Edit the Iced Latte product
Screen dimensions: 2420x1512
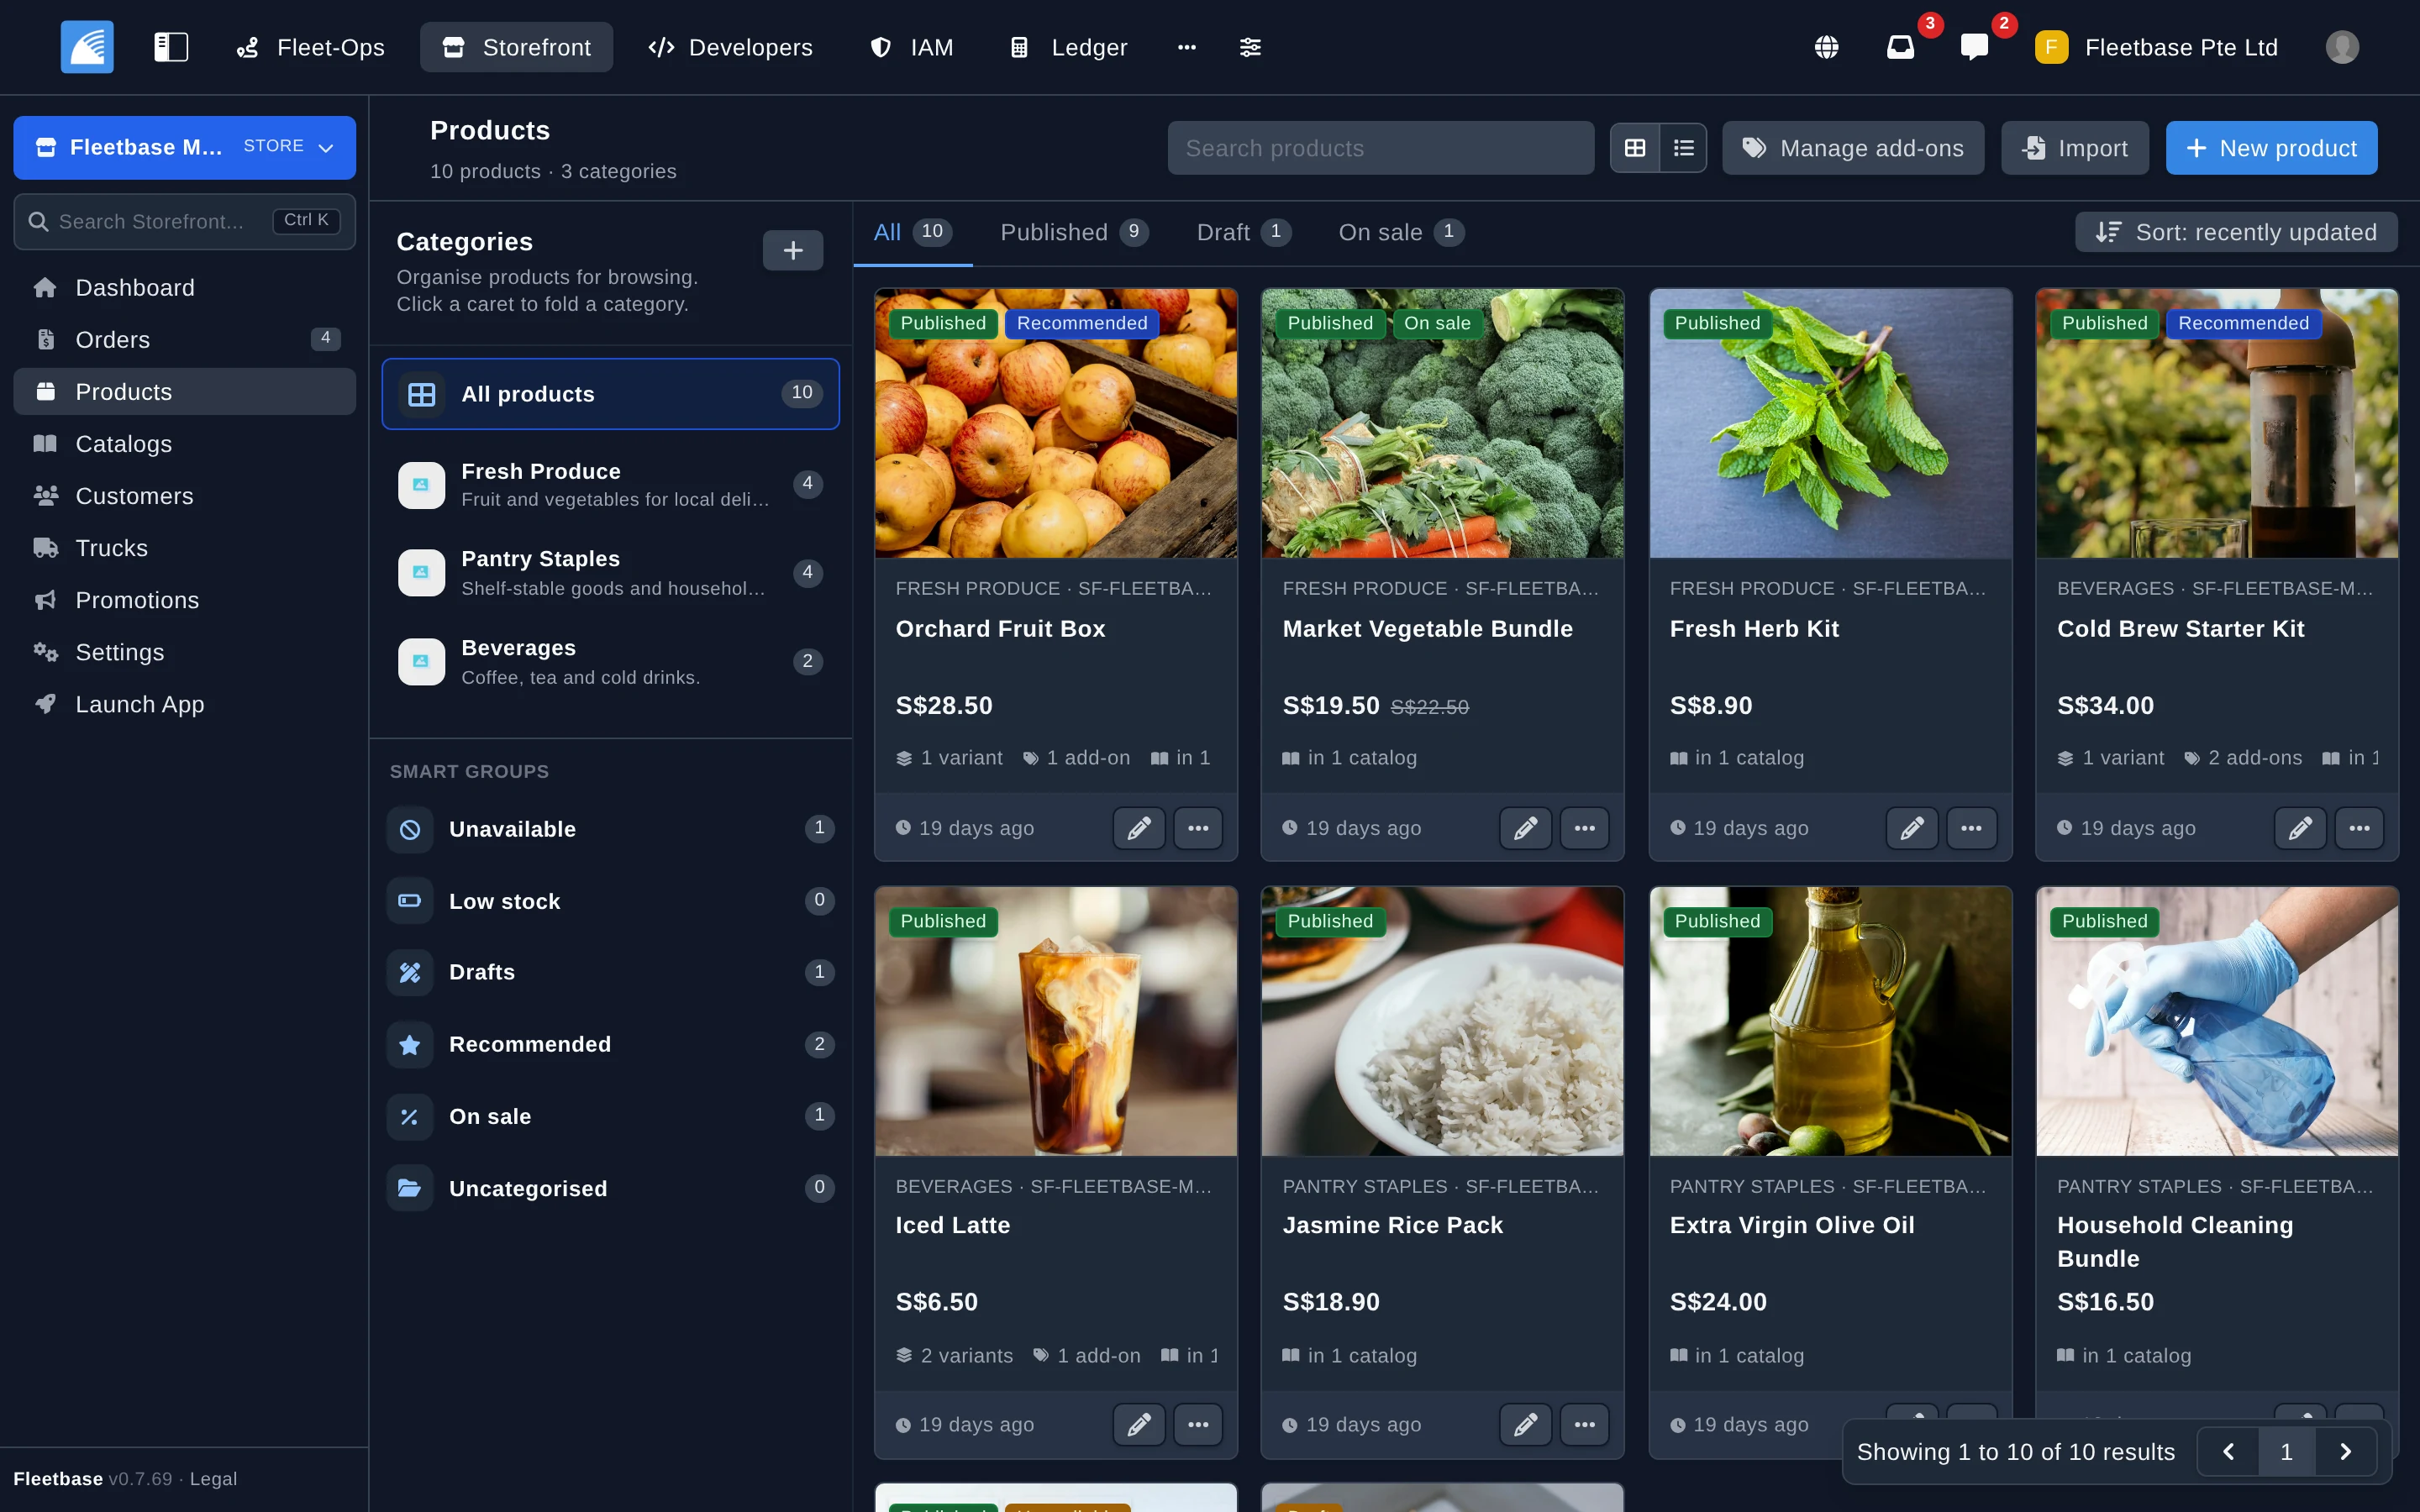coord(1139,1424)
